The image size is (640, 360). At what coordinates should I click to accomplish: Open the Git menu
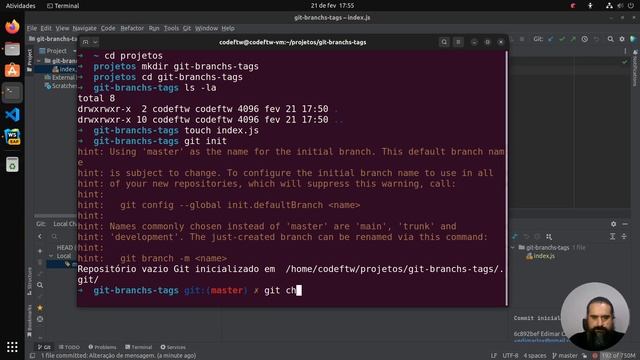(x=187, y=28)
